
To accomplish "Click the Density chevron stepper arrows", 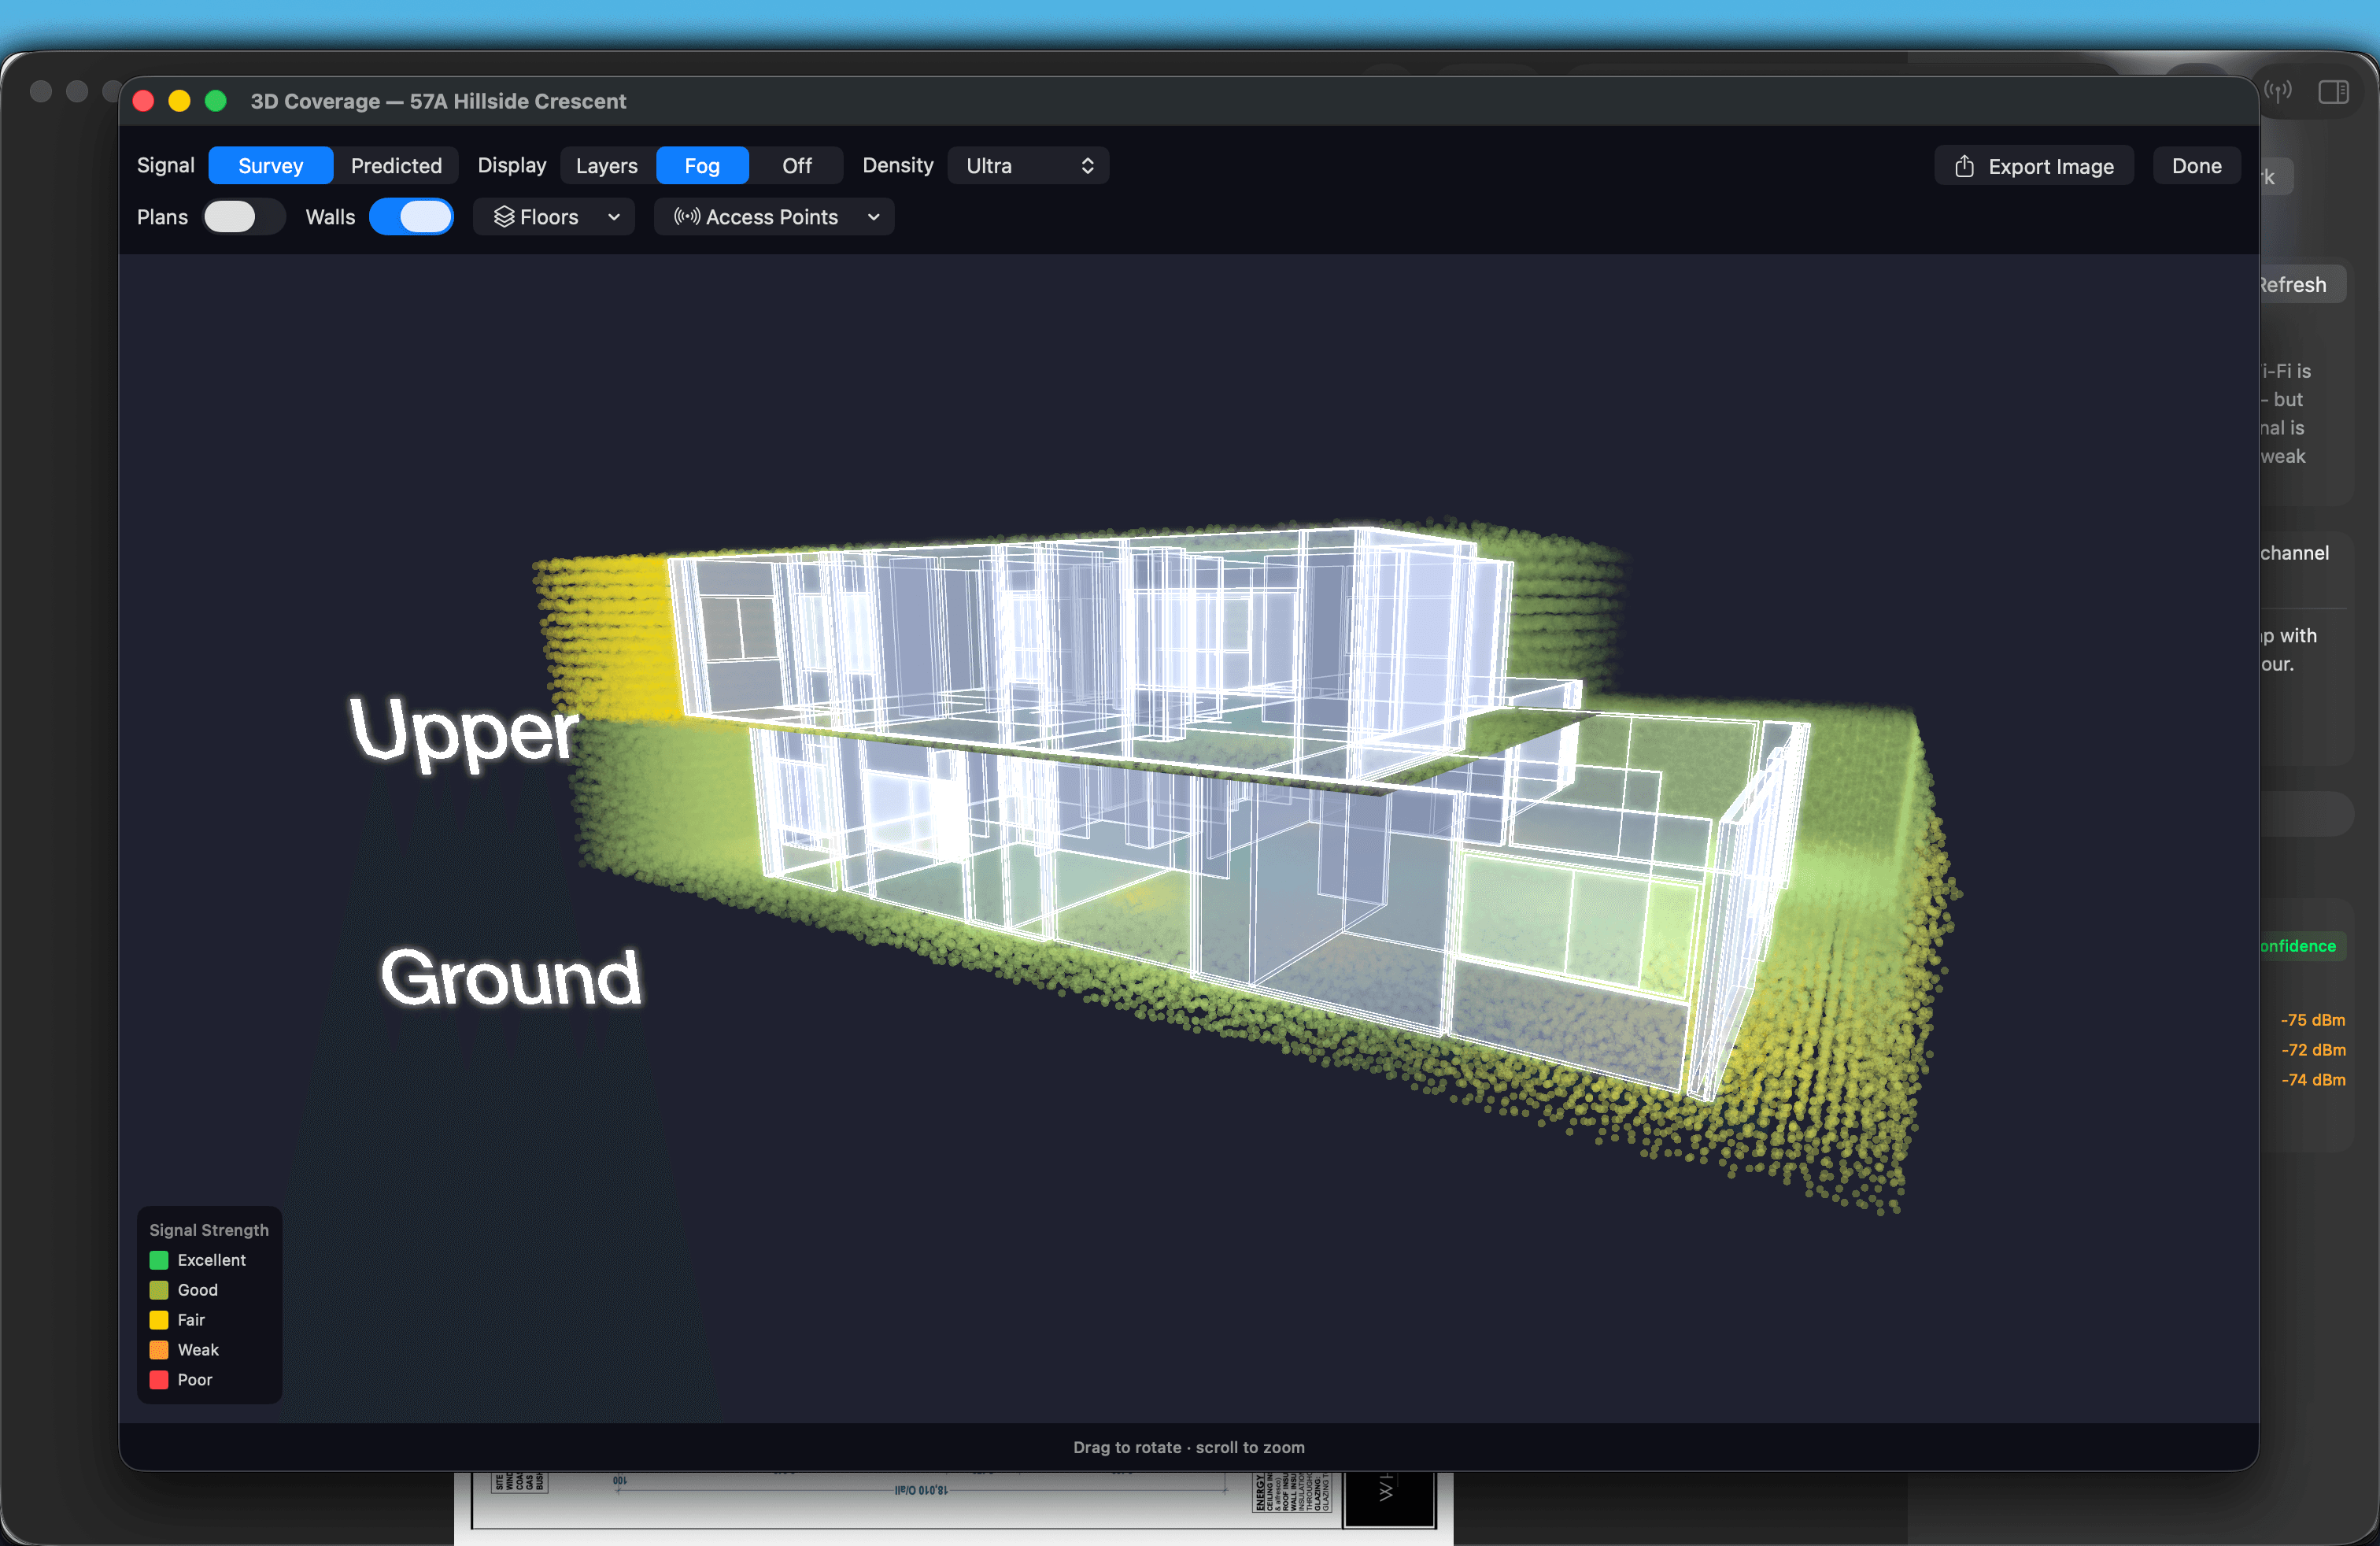I will pyautogui.click(x=1087, y=165).
